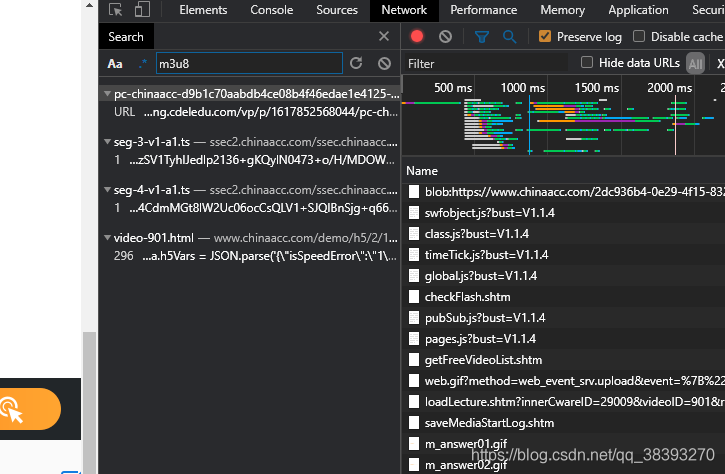725x474 pixels.
Task: Open the Sources tab
Action: [337, 10]
